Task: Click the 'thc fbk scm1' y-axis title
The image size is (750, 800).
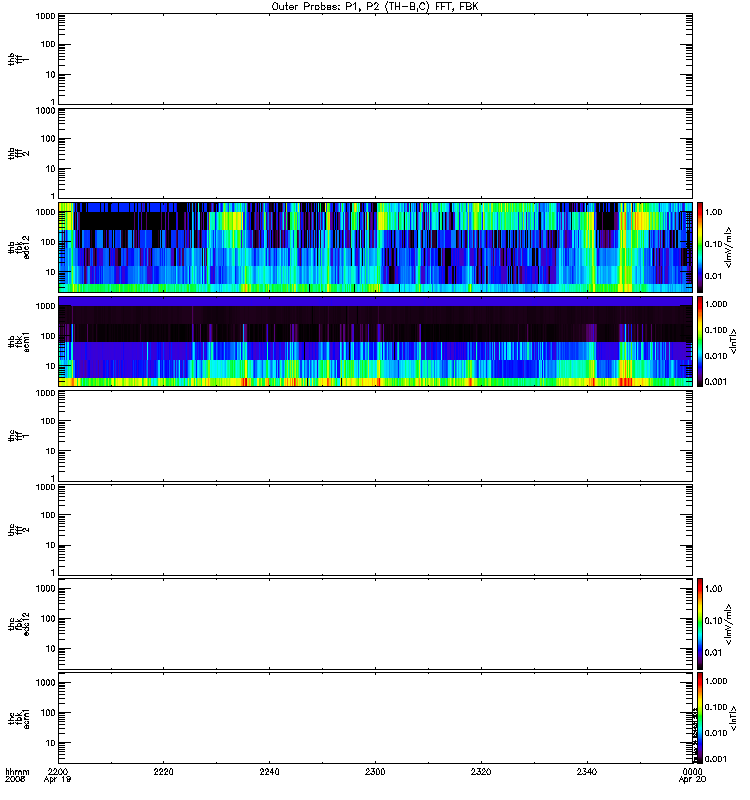Action: point(19,718)
